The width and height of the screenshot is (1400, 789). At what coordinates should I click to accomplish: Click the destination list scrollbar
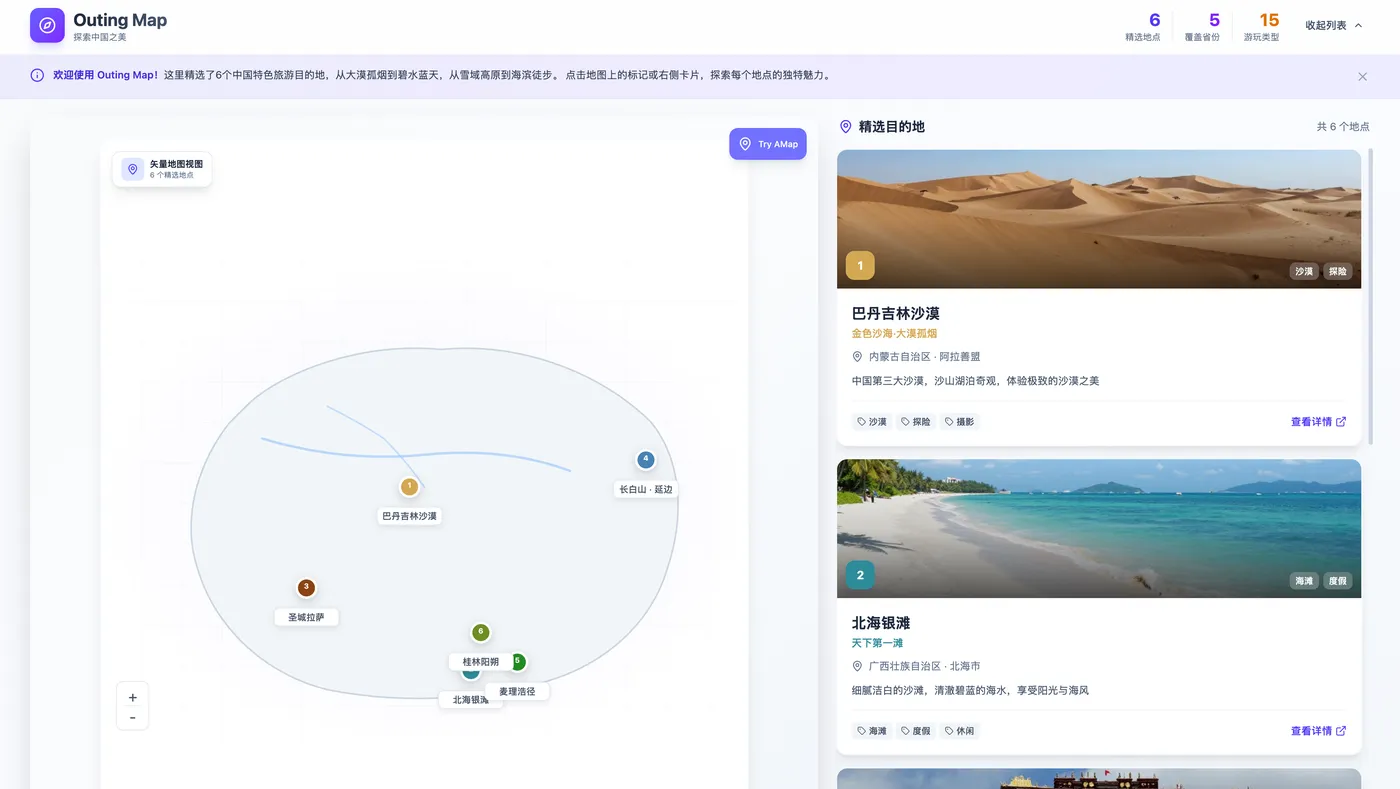coord(1372,297)
